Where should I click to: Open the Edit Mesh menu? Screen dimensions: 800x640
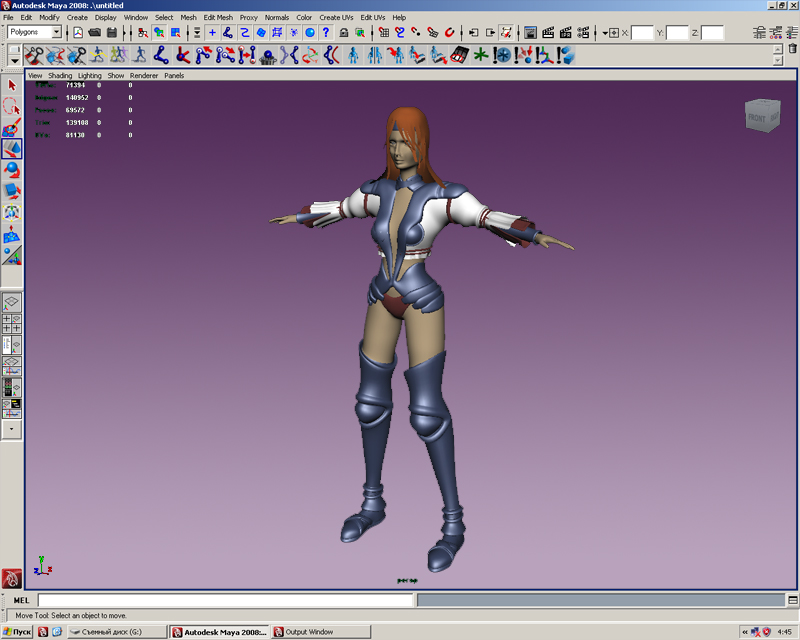pos(217,17)
